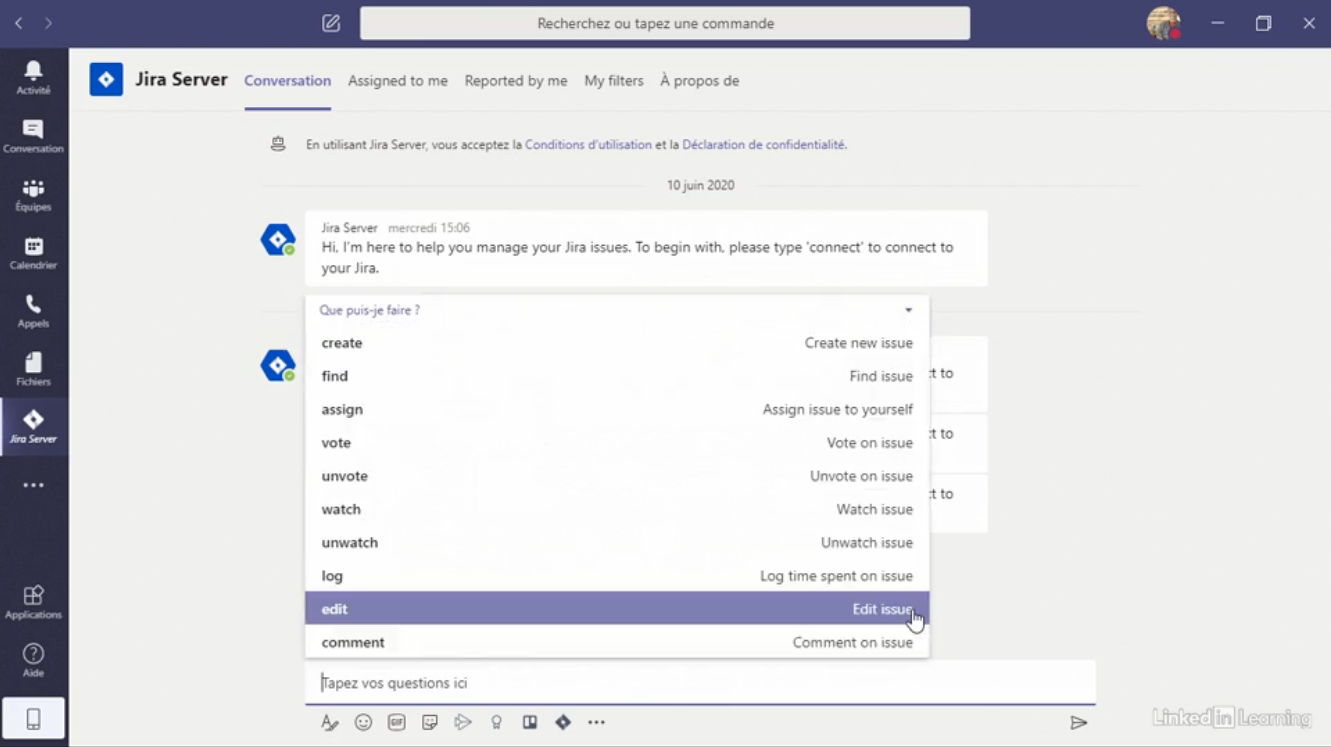The width and height of the screenshot is (1331, 747).
Task: Select the 'assign' command
Action: pos(617,409)
